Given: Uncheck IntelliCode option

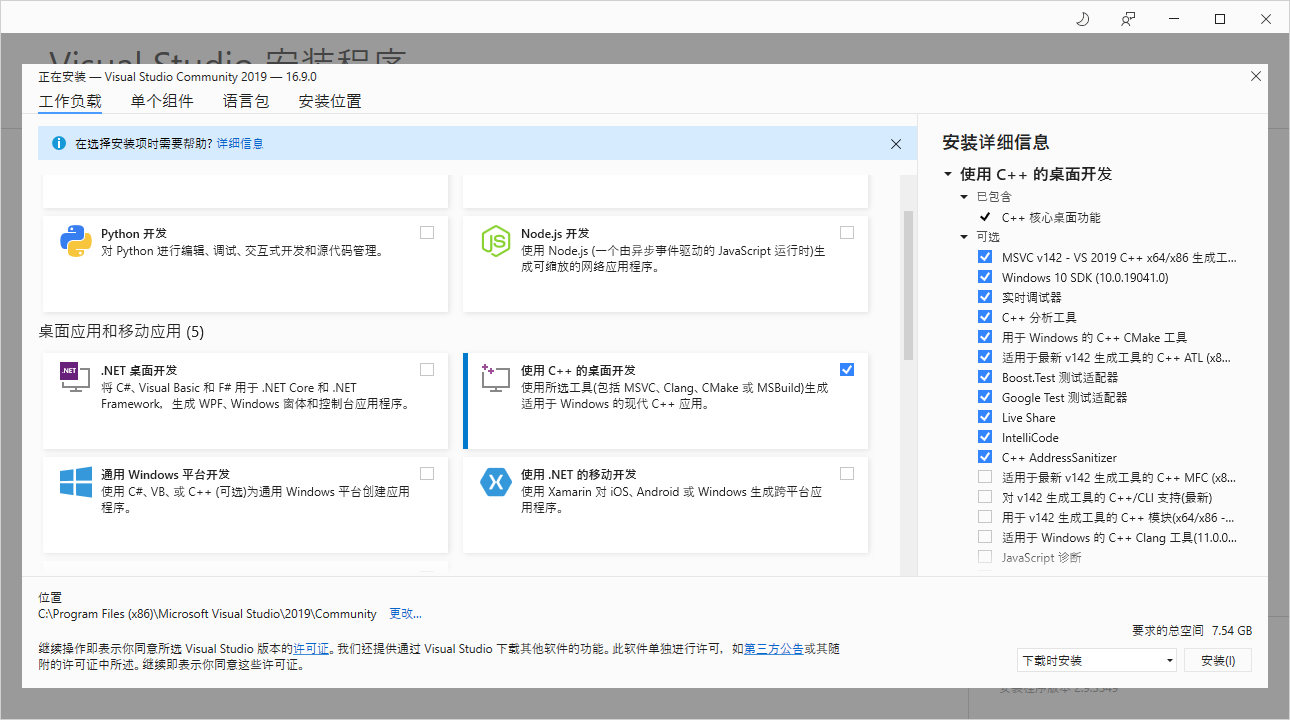Looking at the screenshot, I should coord(985,437).
